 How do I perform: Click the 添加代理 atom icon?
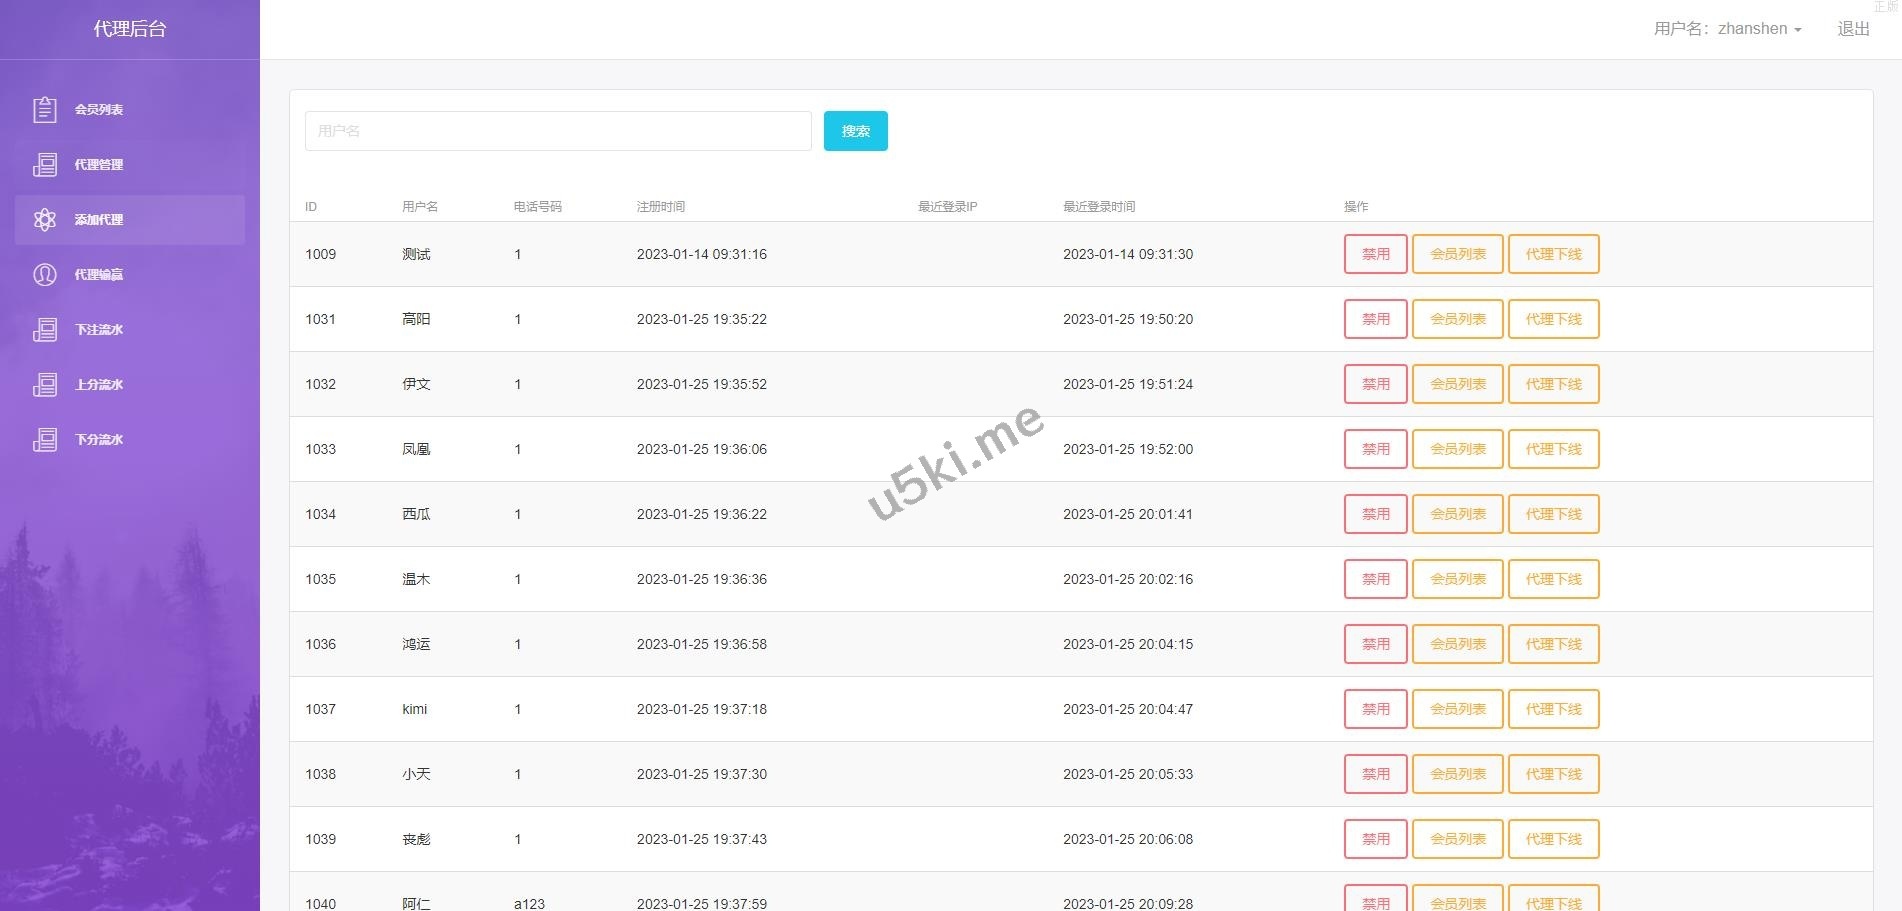(45, 220)
